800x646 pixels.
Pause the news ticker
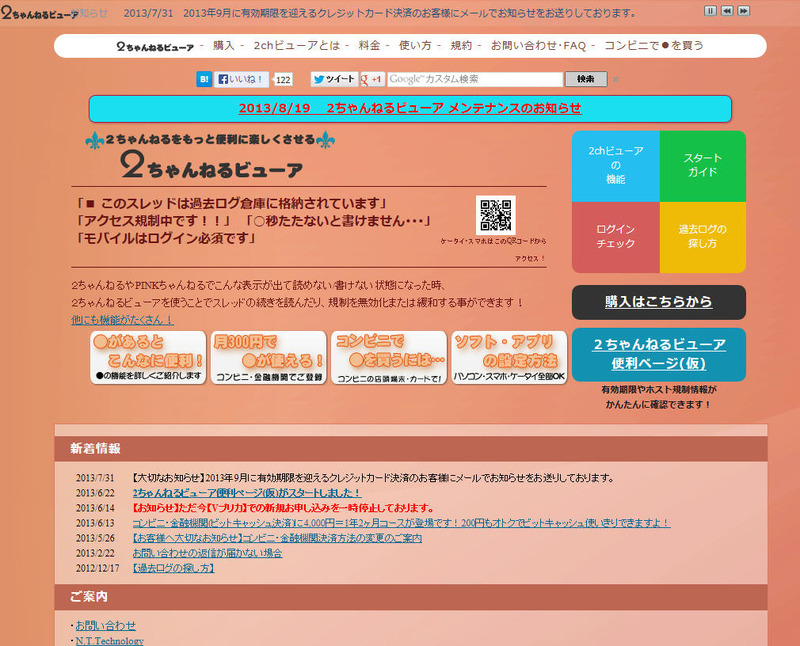(x=710, y=11)
